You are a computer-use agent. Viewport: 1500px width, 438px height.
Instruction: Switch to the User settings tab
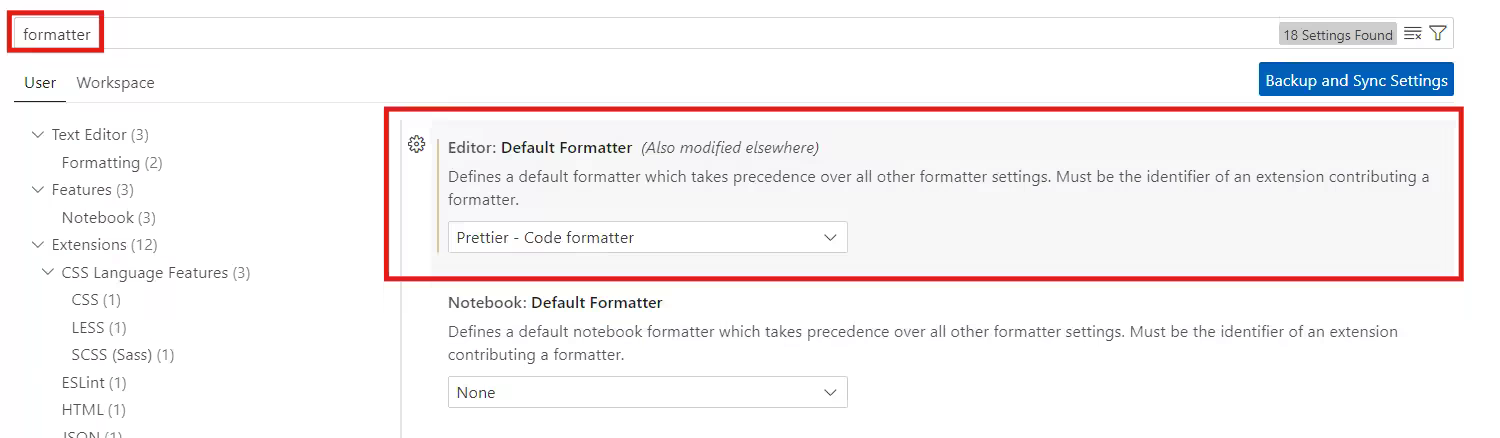[40, 83]
